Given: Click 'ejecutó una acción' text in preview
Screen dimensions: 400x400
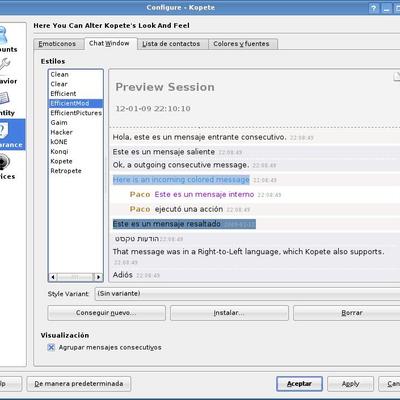Looking at the screenshot, I should point(189,209).
